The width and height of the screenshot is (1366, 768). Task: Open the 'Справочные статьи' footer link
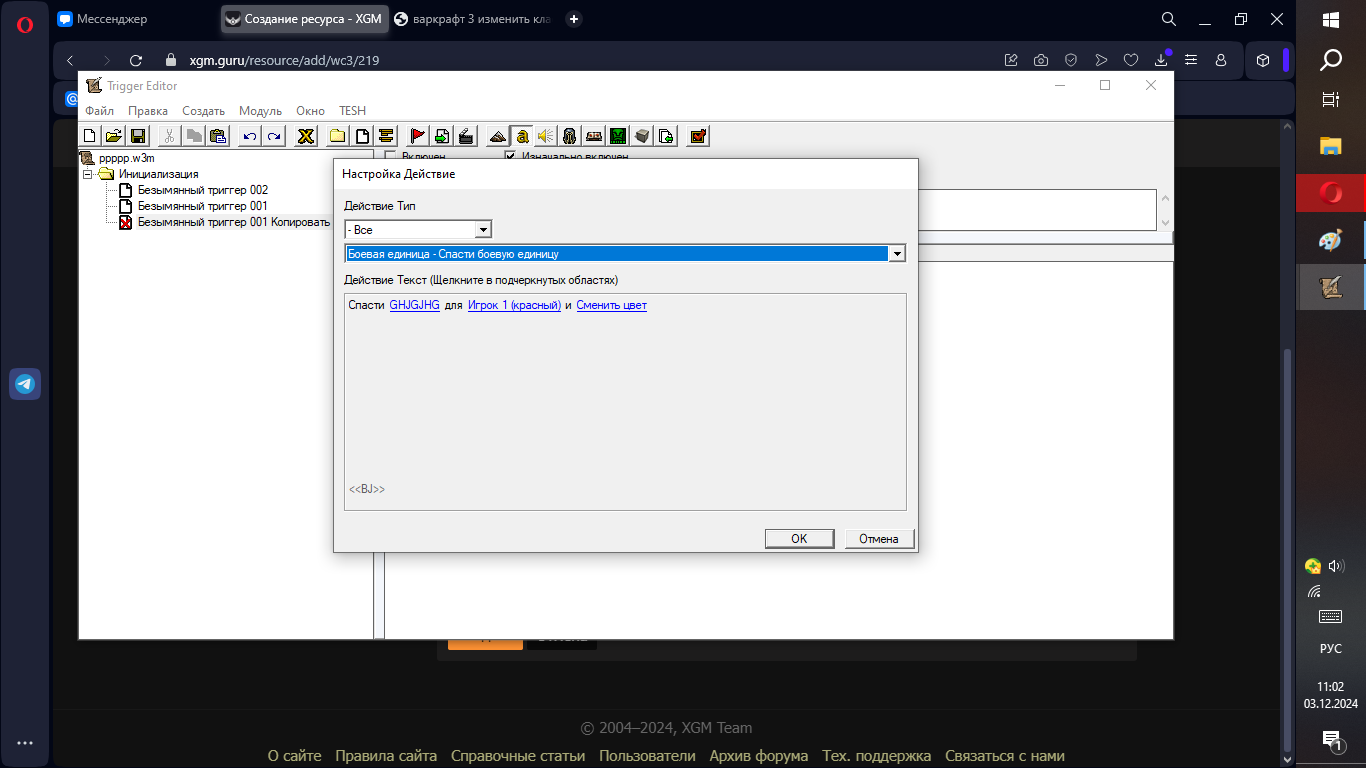[518, 756]
